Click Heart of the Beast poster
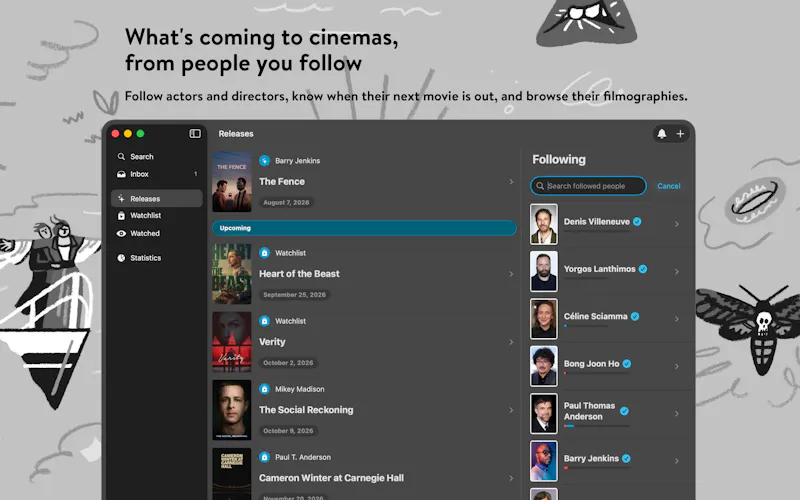 [232, 274]
